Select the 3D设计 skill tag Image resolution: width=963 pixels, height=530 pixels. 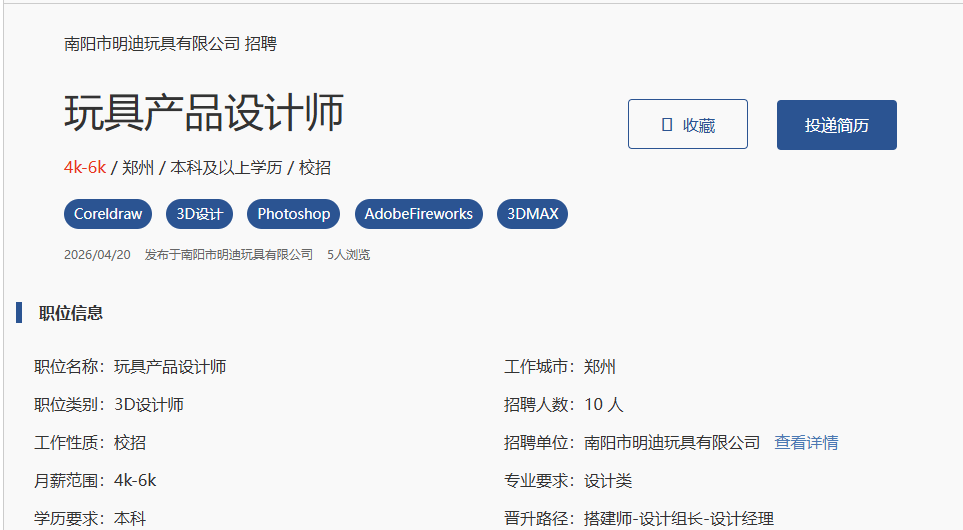click(x=200, y=214)
